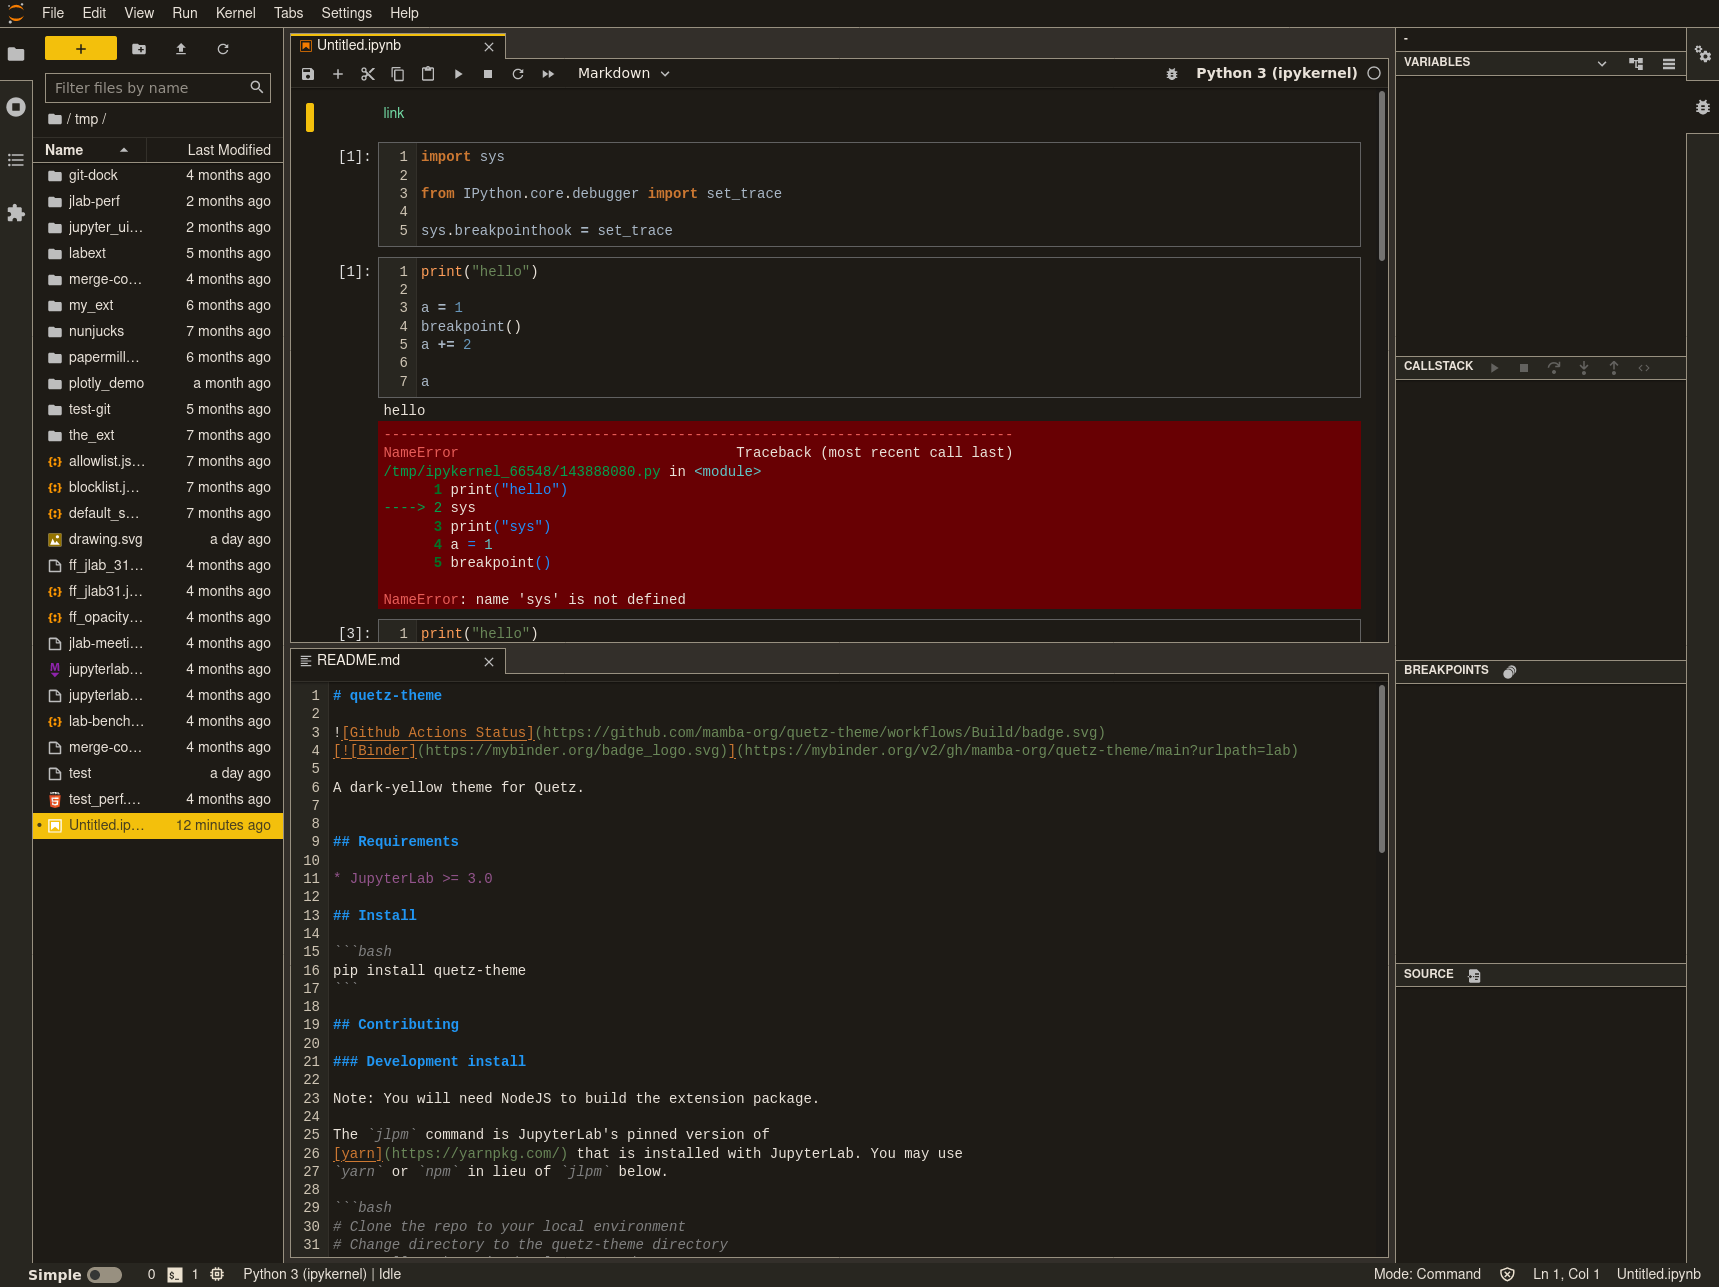Image resolution: width=1719 pixels, height=1287 pixels.
Task: Collapse the BREAKPOINTS panel header
Action: pos(1446,670)
